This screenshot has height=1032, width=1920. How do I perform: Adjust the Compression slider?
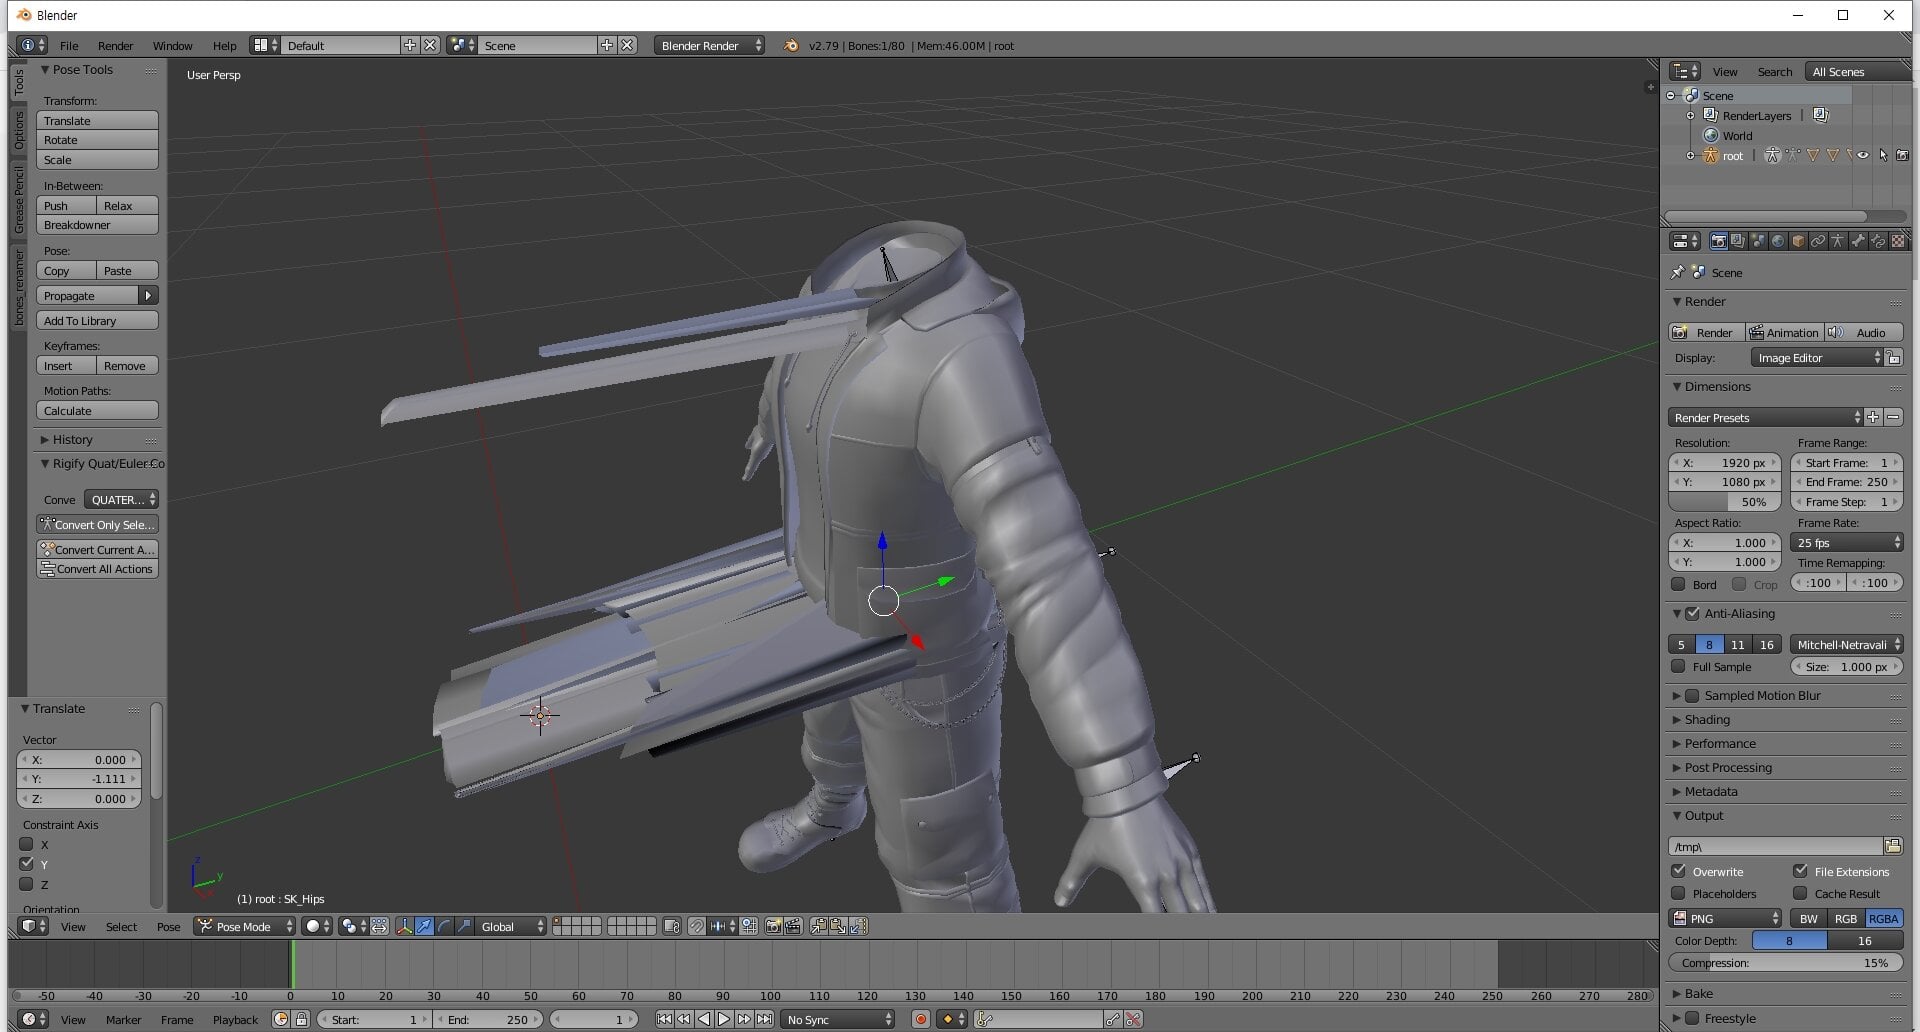1785,962
